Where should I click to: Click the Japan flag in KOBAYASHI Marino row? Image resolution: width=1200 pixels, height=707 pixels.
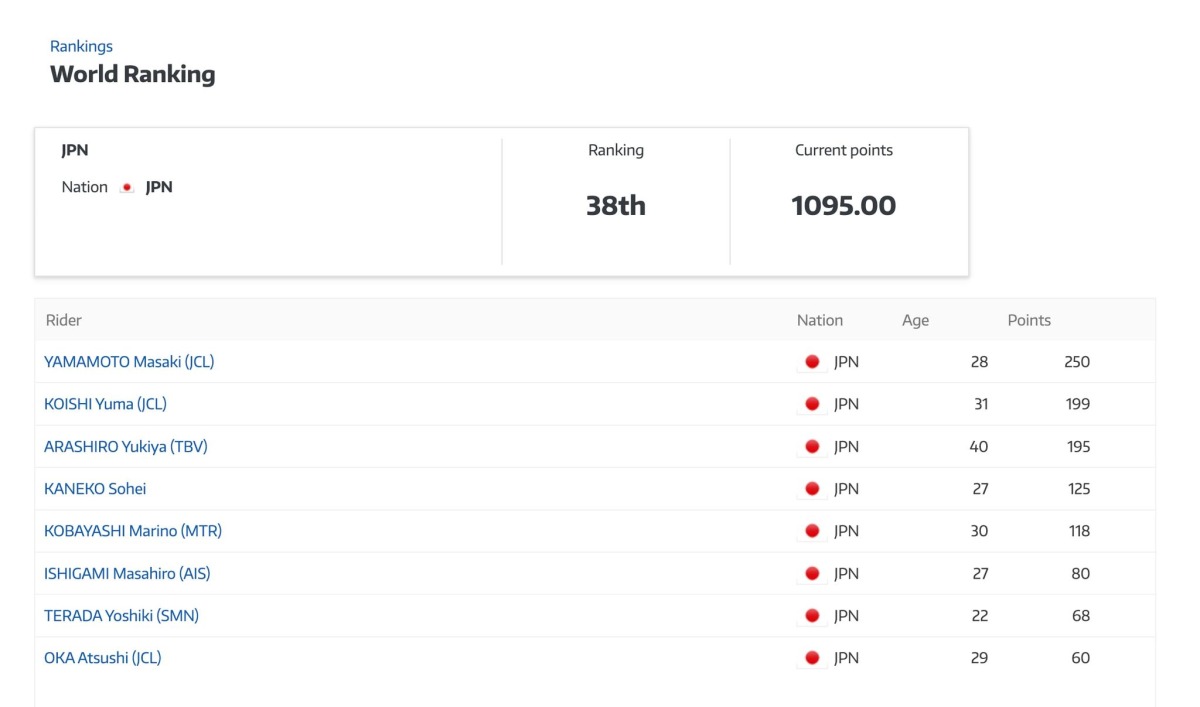pyautogui.click(x=812, y=531)
